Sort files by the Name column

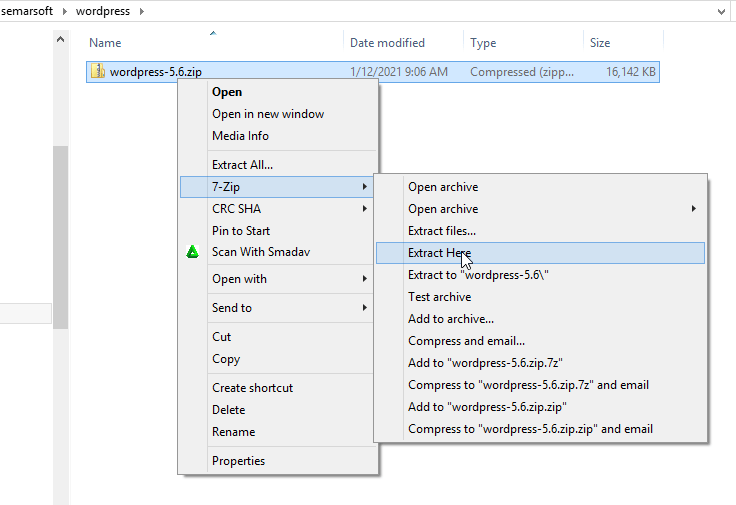click(x=215, y=43)
